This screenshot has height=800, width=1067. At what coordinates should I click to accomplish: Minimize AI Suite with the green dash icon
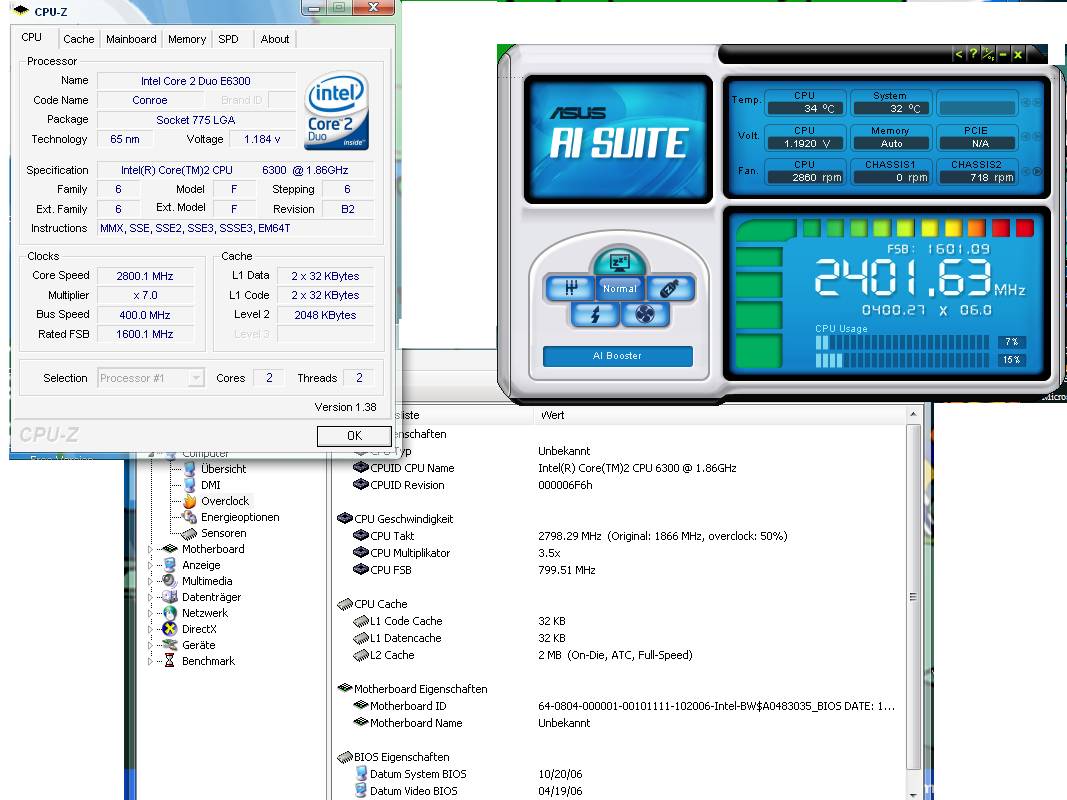(x=1003, y=54)
